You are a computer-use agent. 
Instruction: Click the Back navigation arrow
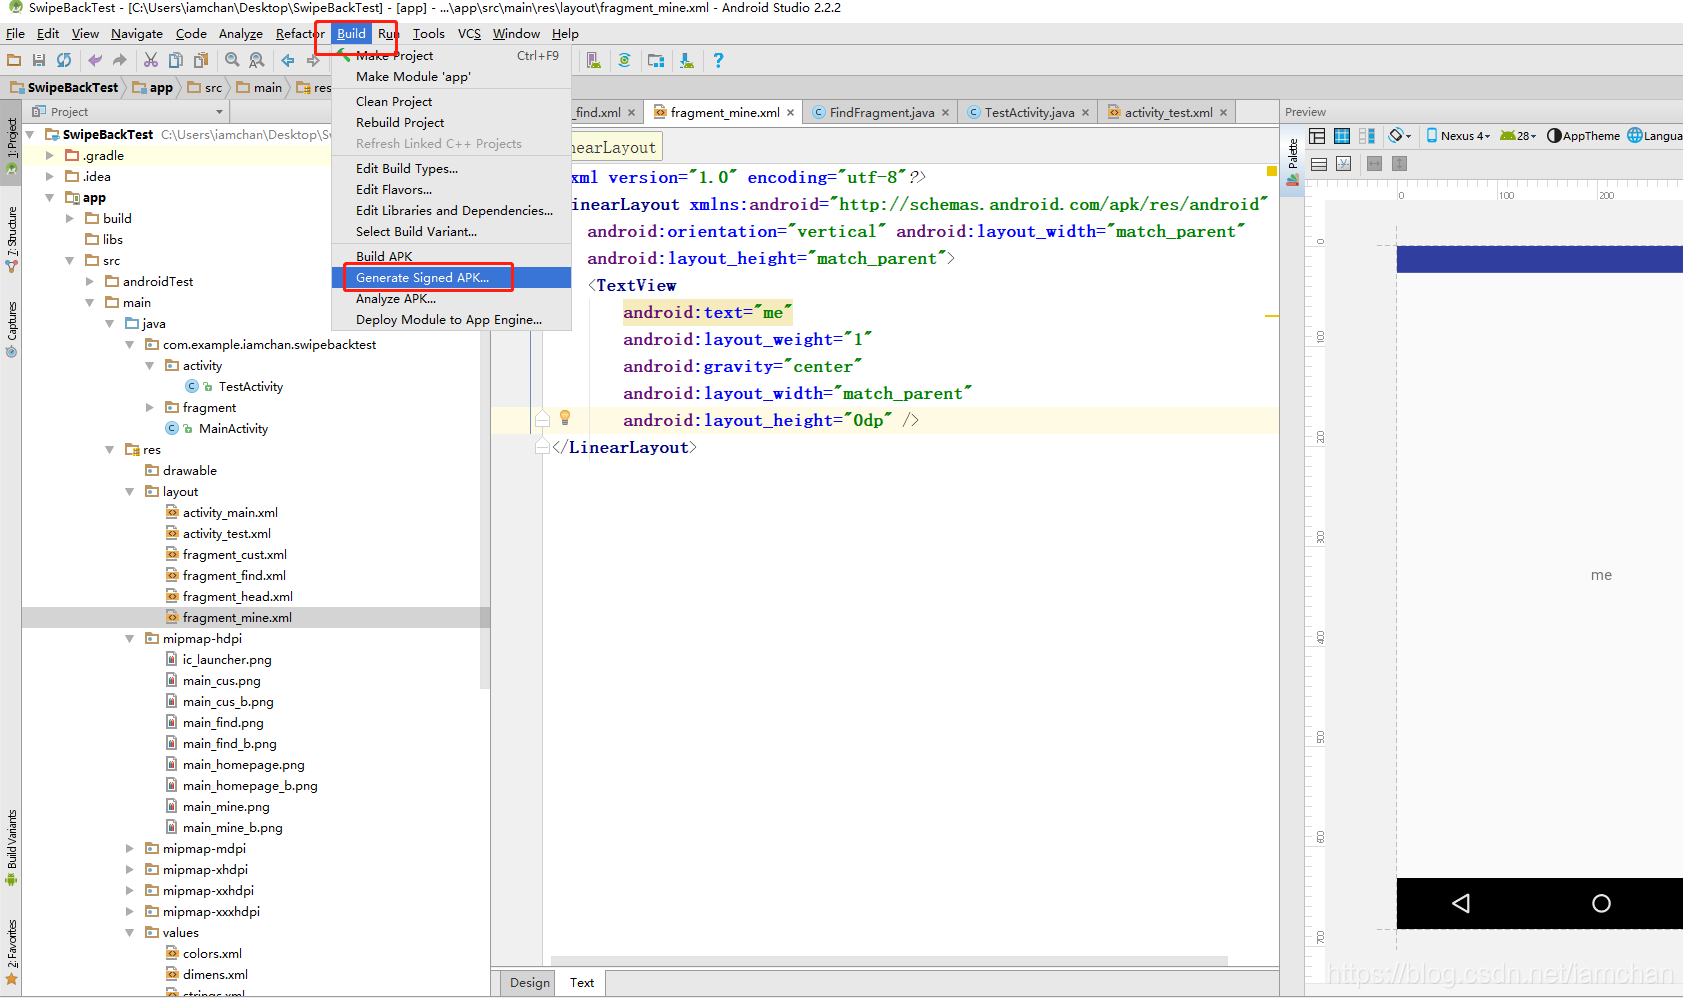(288, 60)
